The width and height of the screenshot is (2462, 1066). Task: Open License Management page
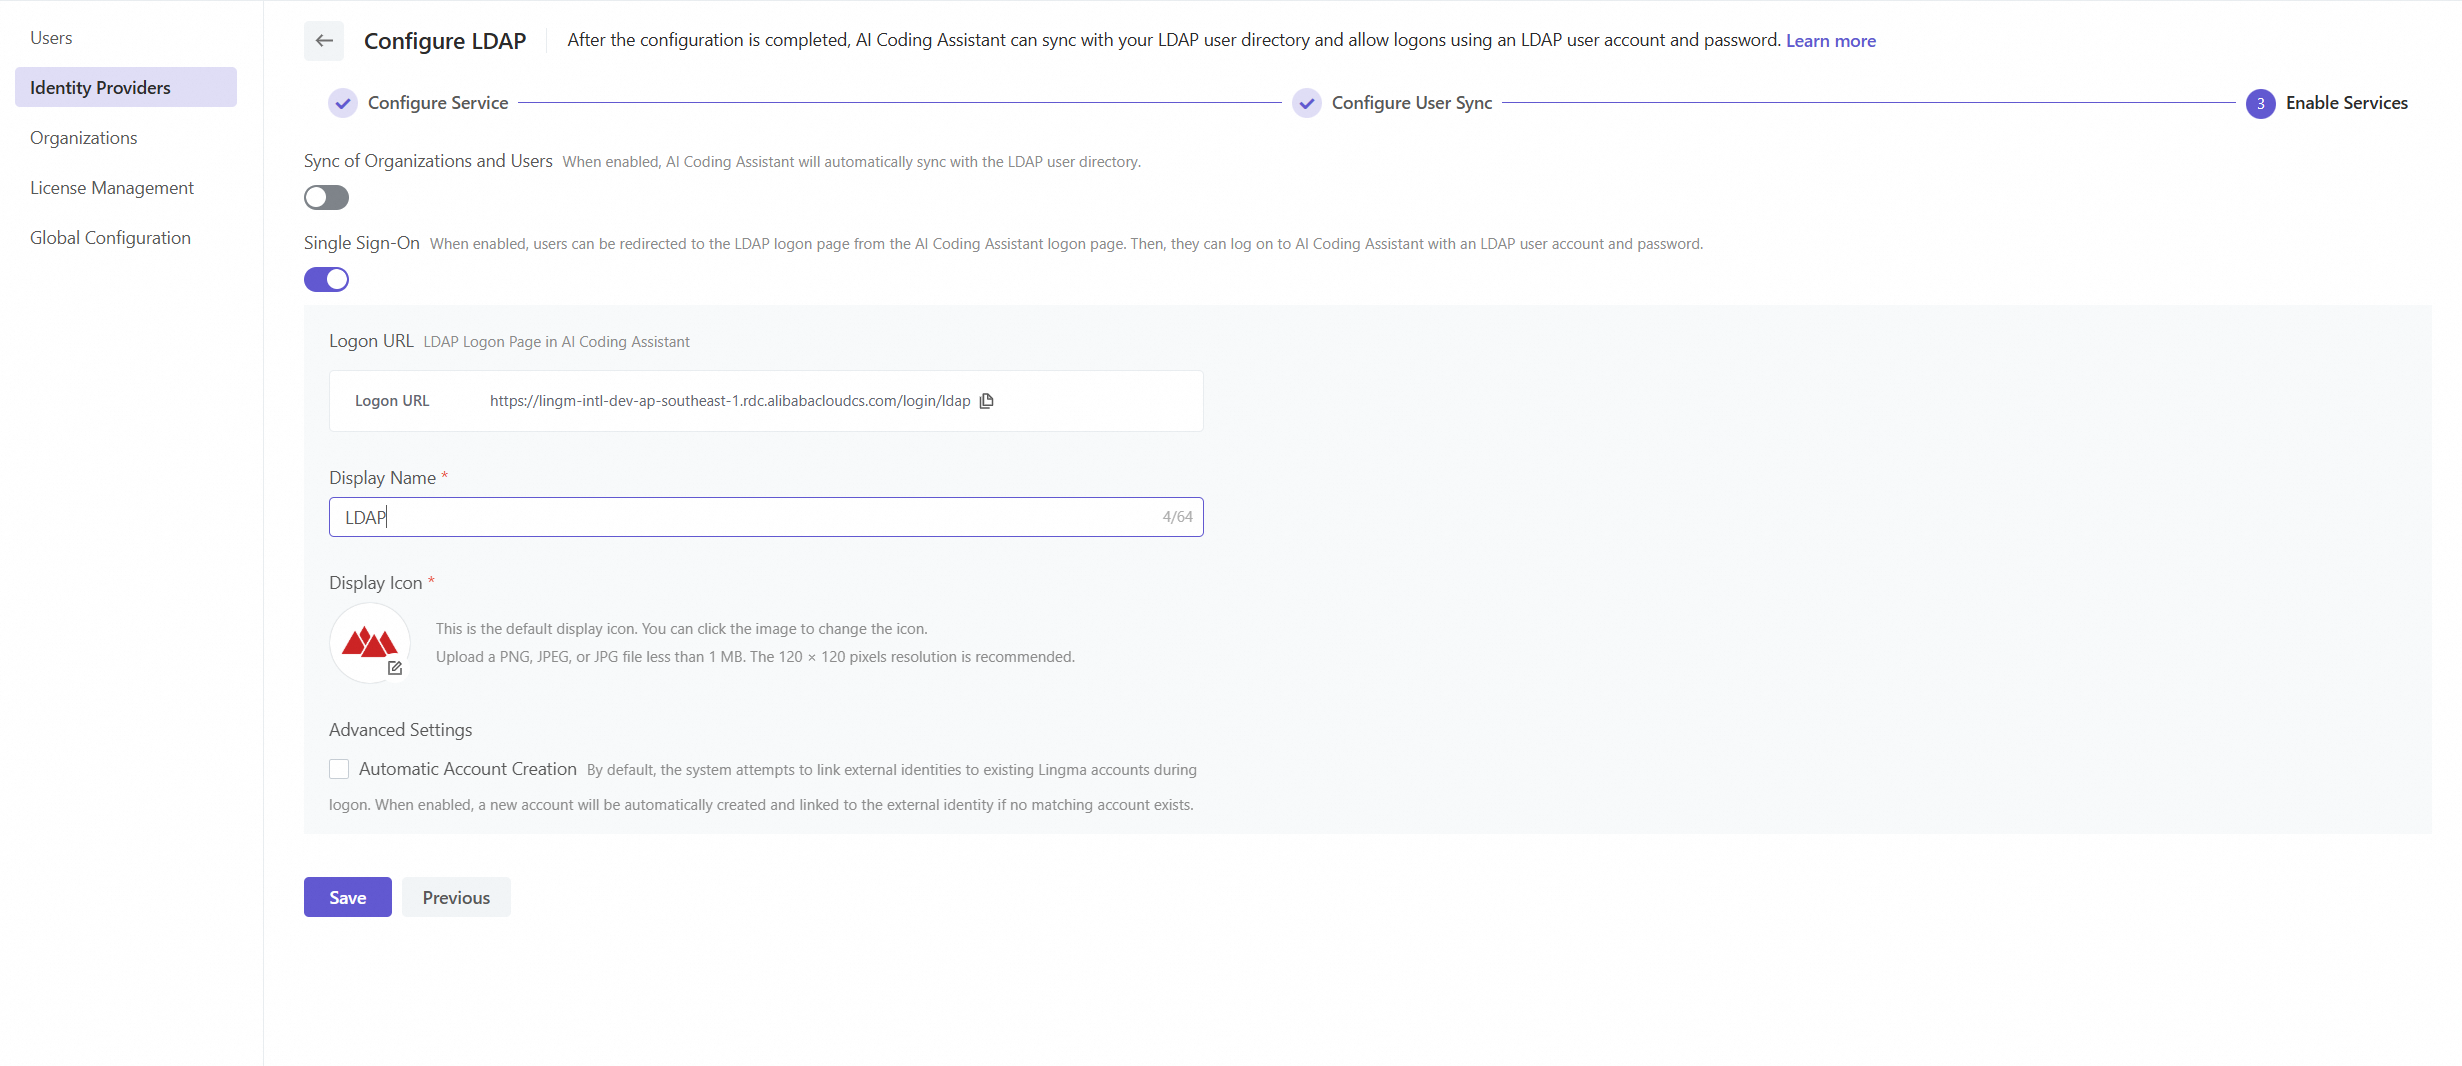[x=112, y=188]
